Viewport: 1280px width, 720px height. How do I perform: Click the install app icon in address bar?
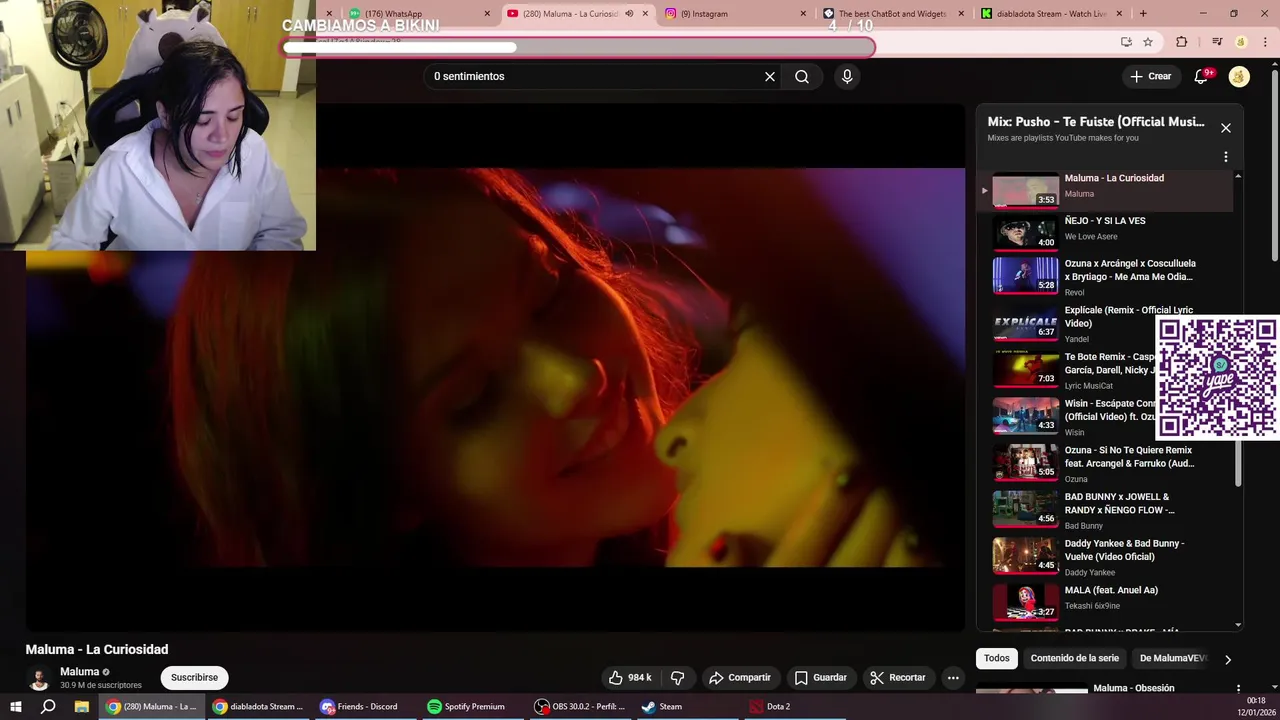tap(1126, 42)
